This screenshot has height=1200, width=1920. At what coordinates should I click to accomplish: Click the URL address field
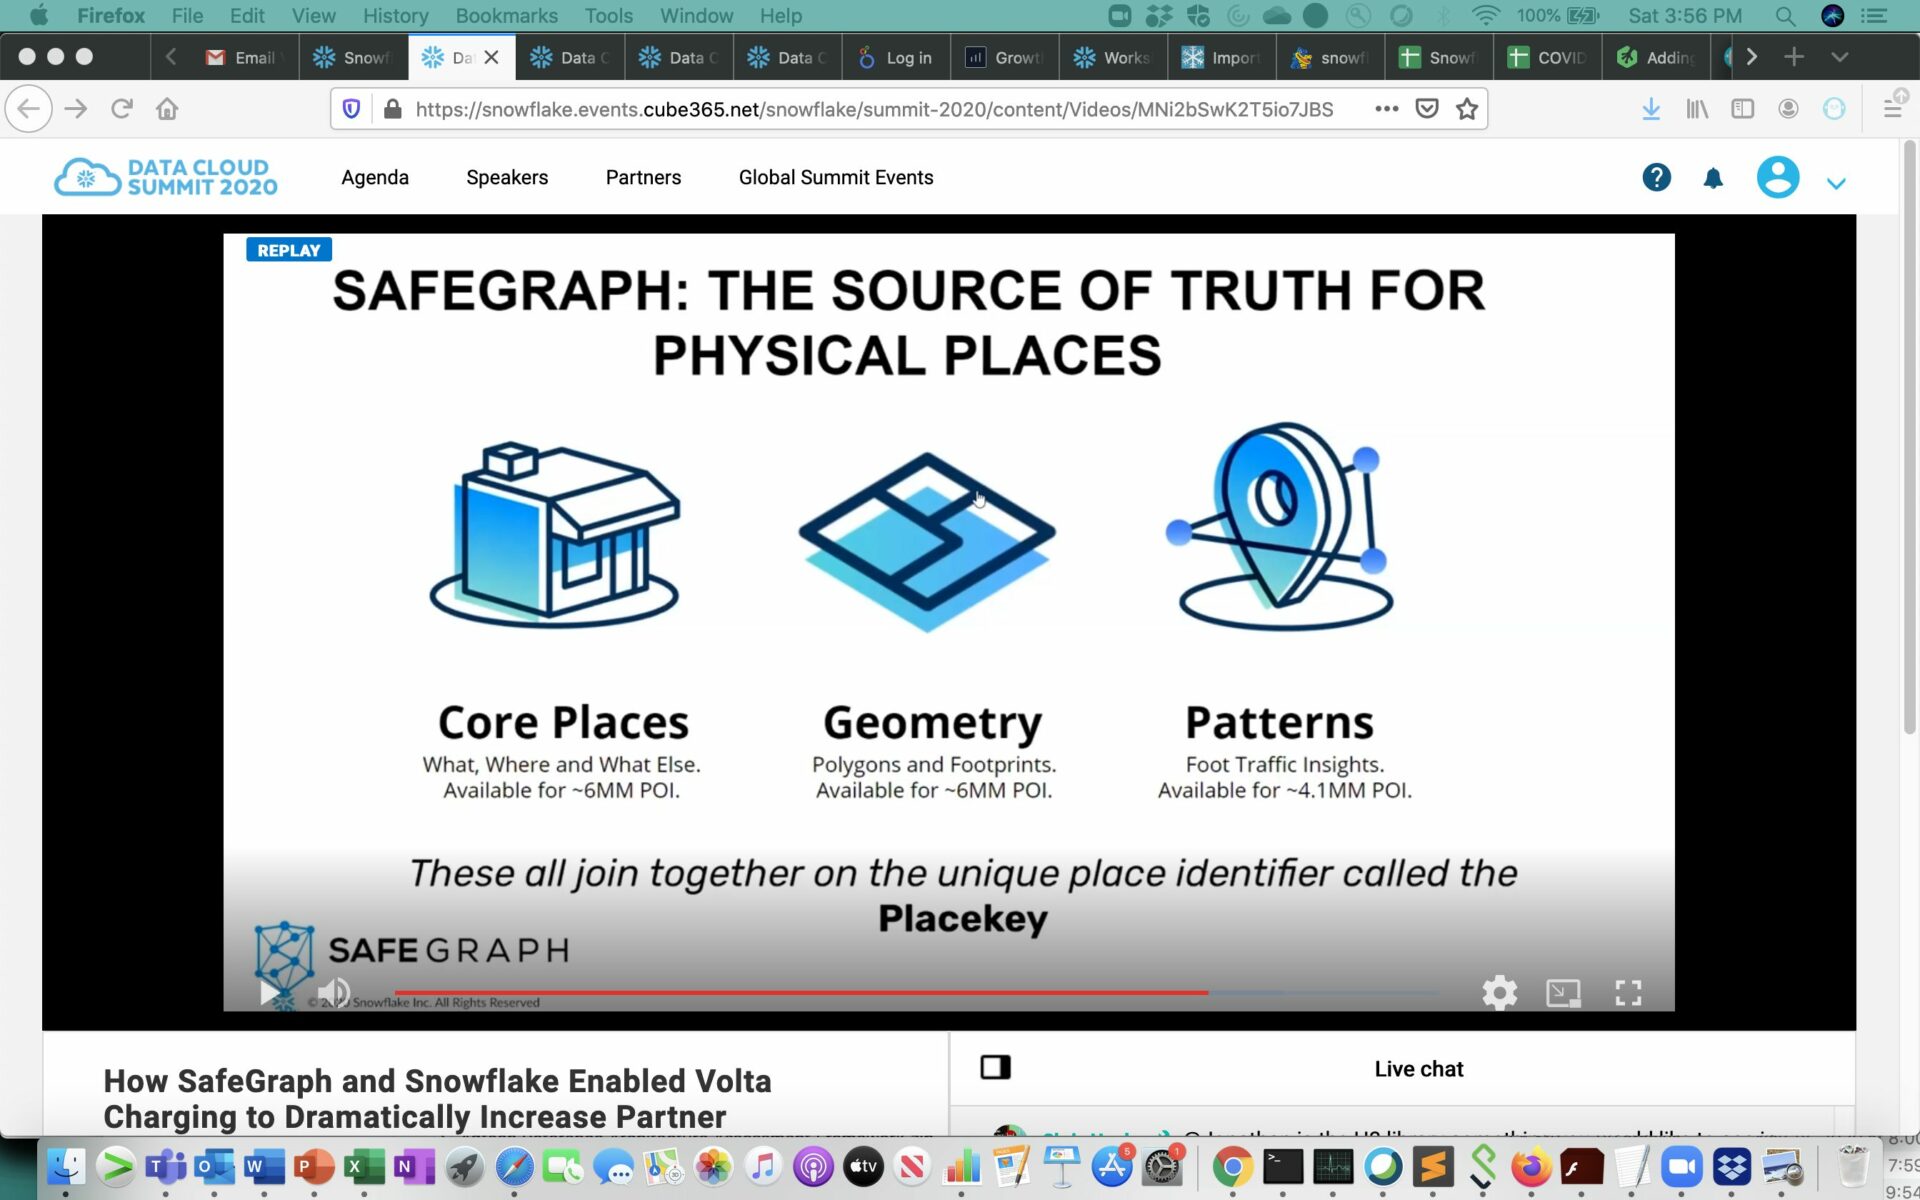(874, 109)
